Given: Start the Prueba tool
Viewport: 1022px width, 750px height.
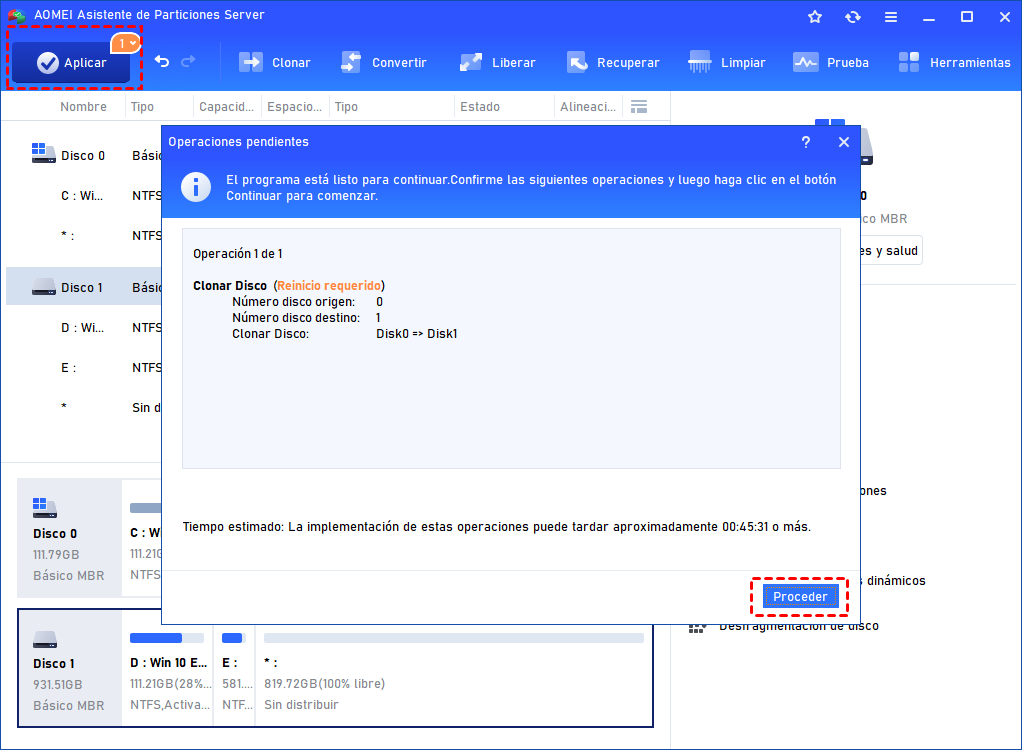Looking at the screenshot, I should coord(831,63).
